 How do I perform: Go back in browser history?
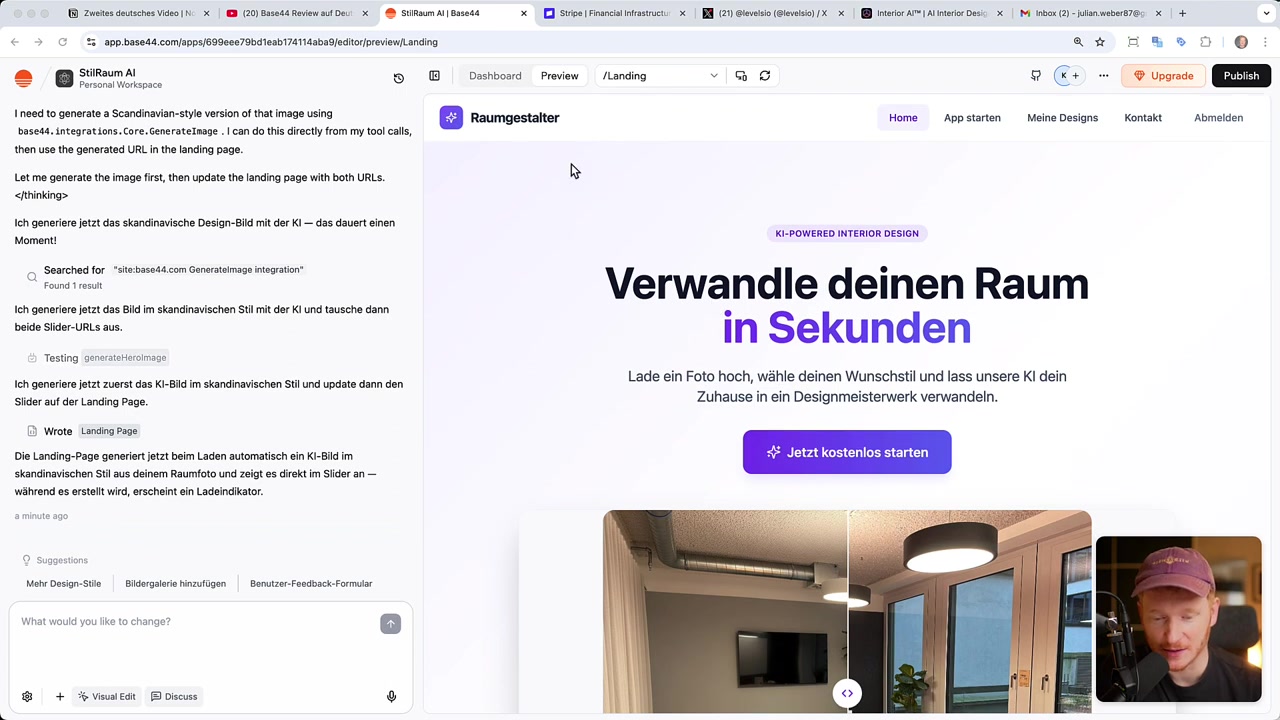(x=15, y=42)
